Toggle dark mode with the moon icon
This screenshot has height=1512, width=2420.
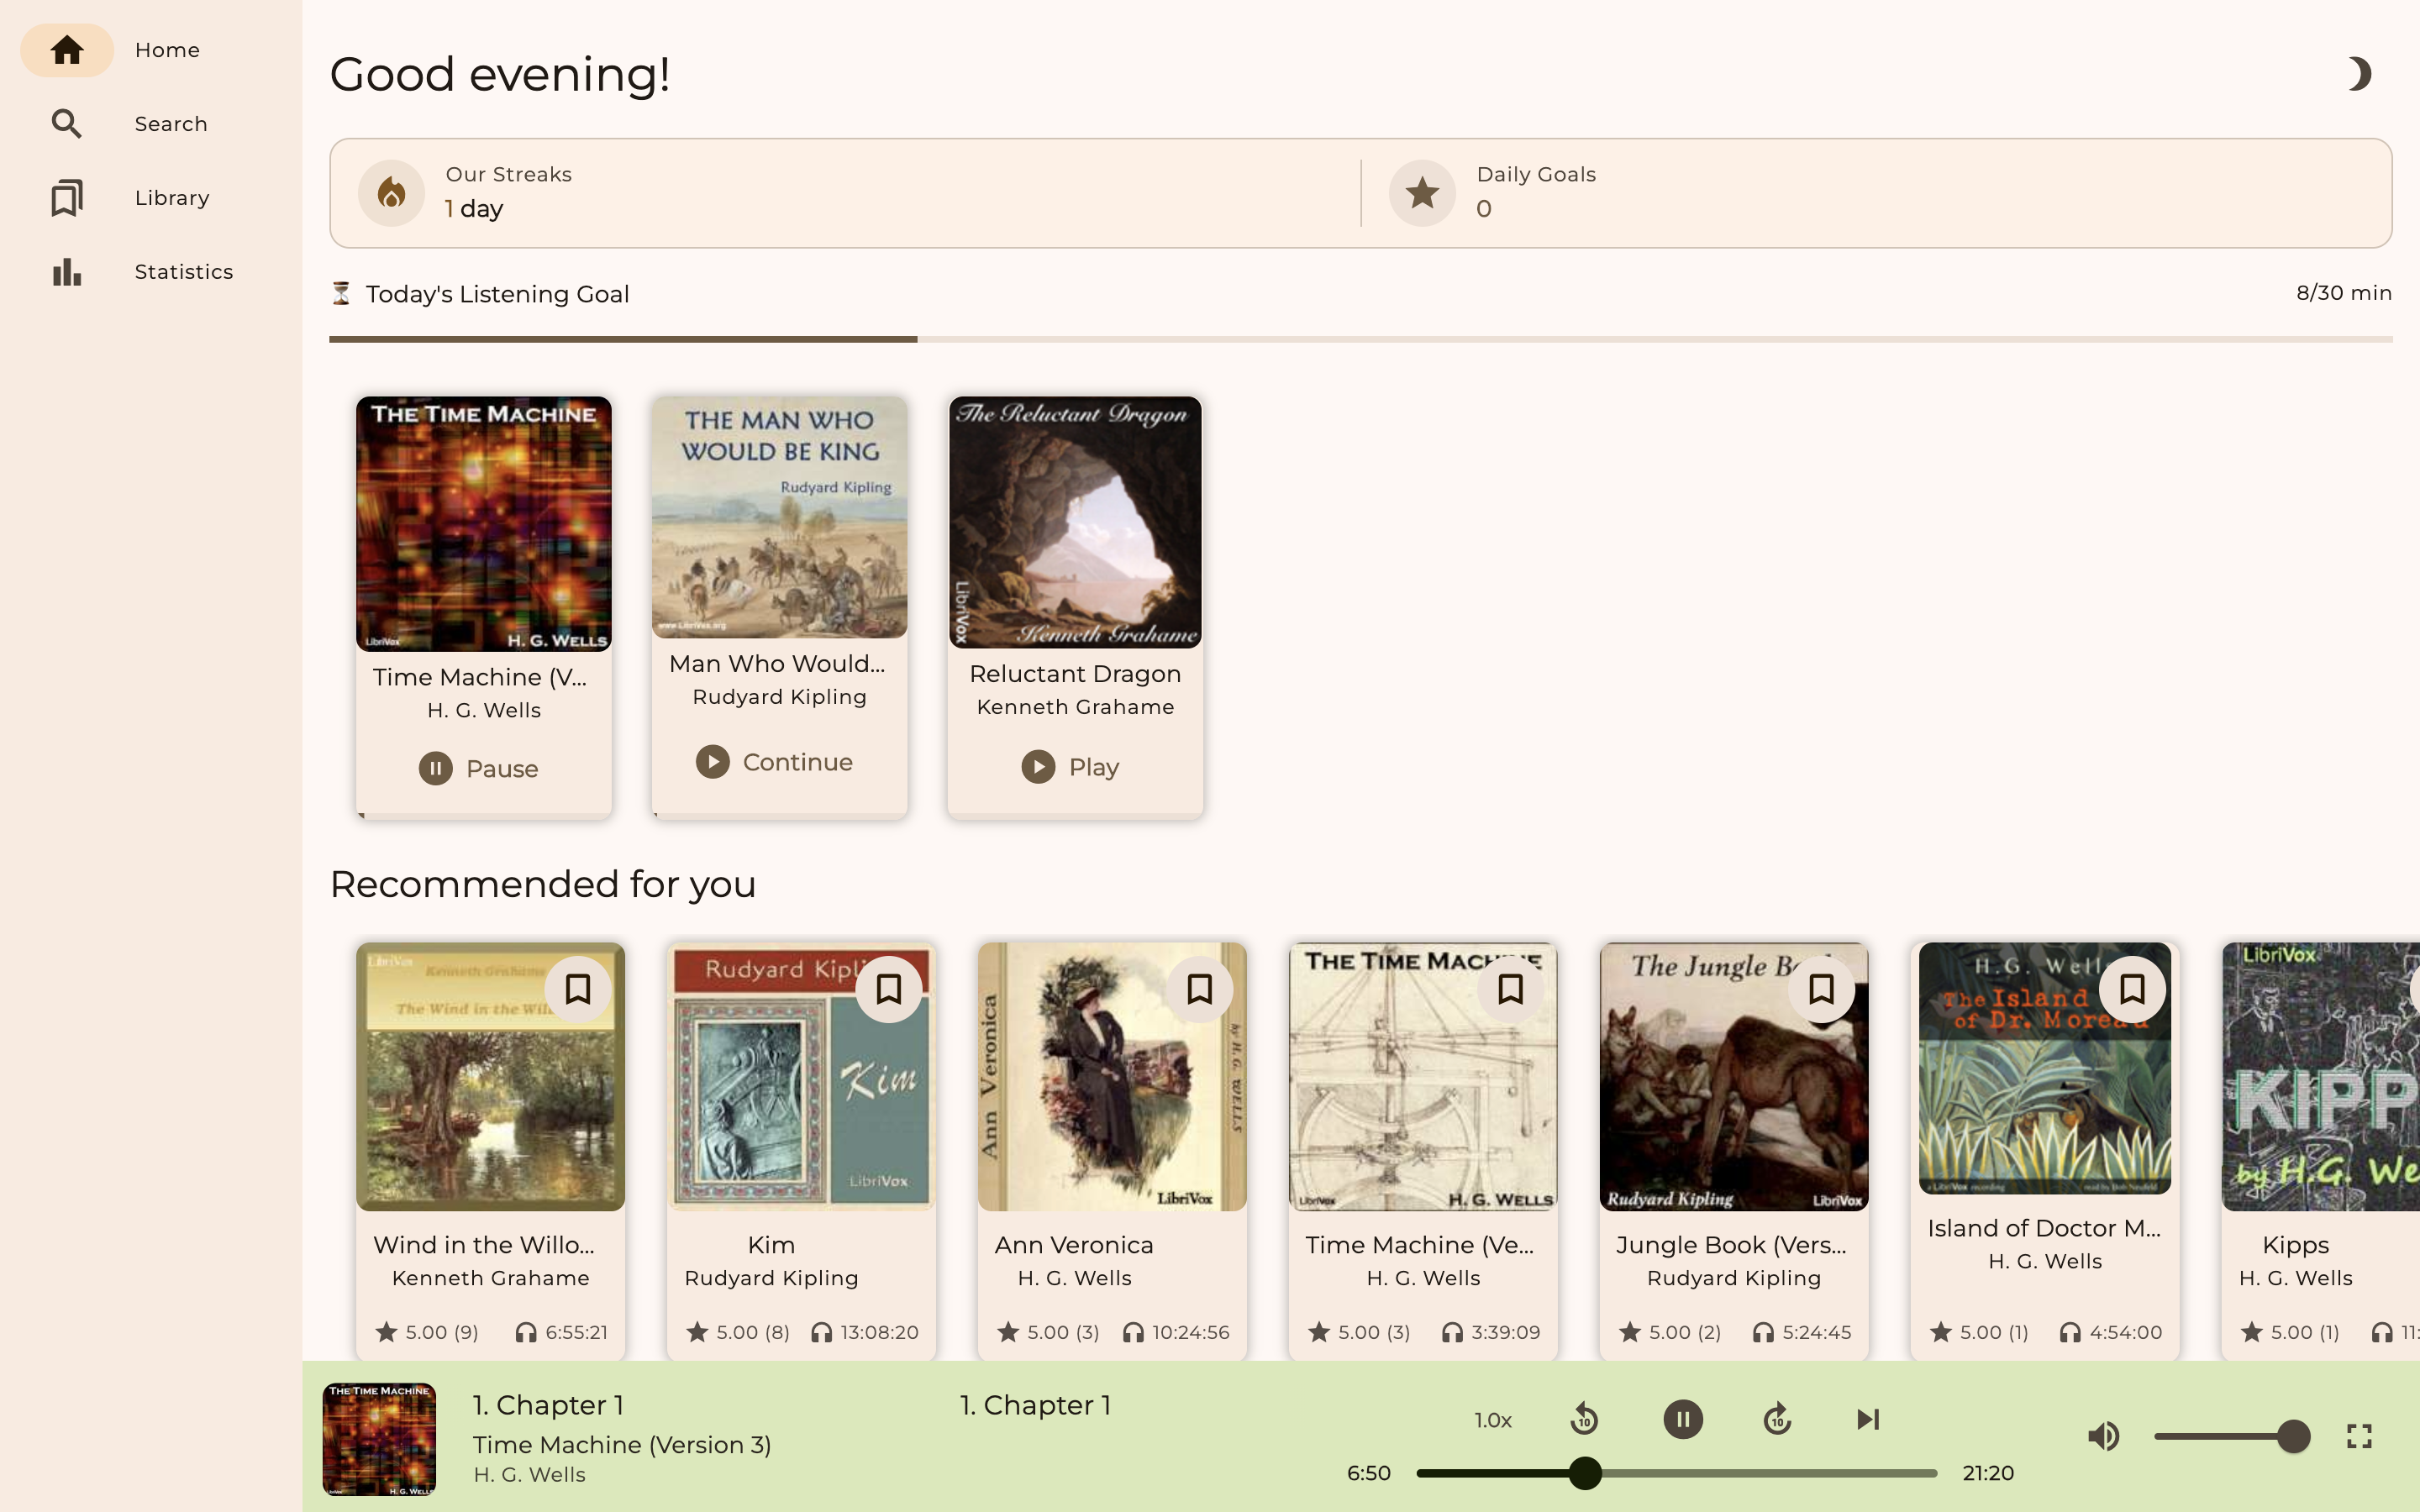(x=2359, y=74)
